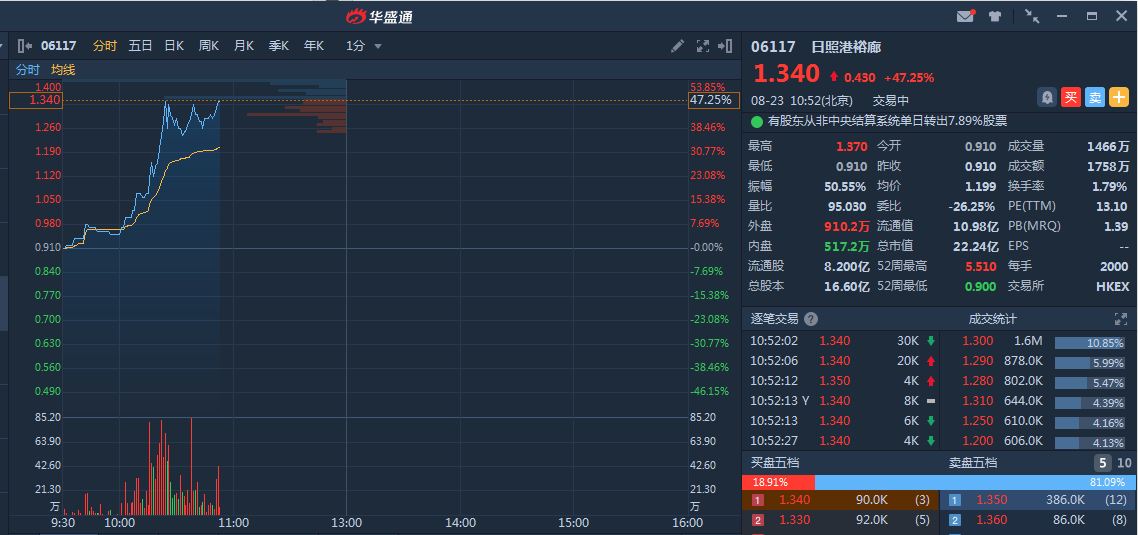This screenshot has width=1138, height=535.
Task: Click the buy/sell ratio bar
Action: point(939,482)
